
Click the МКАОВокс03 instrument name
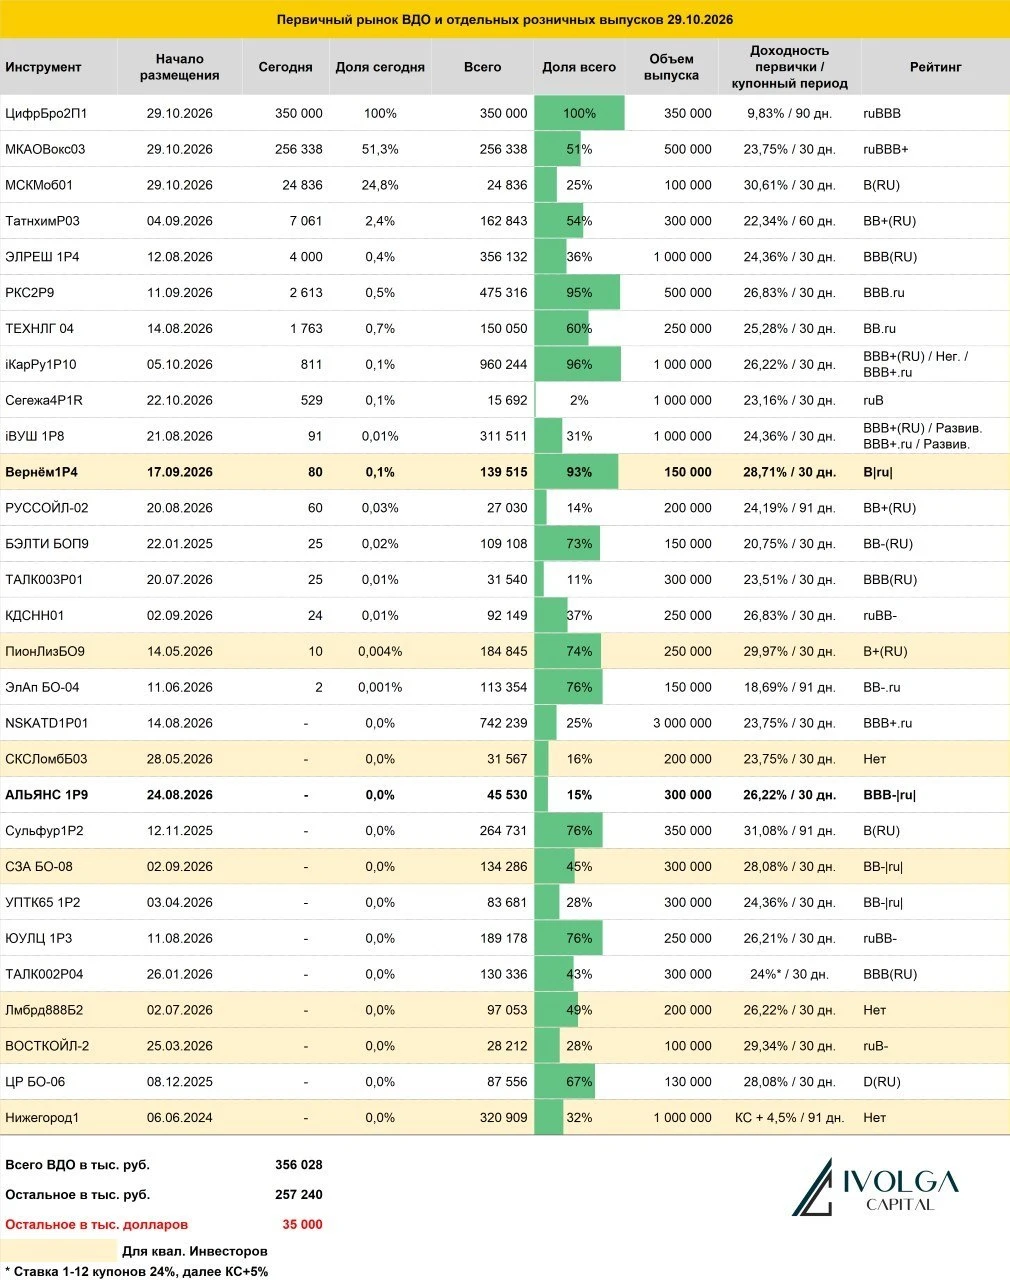(45, 149)
